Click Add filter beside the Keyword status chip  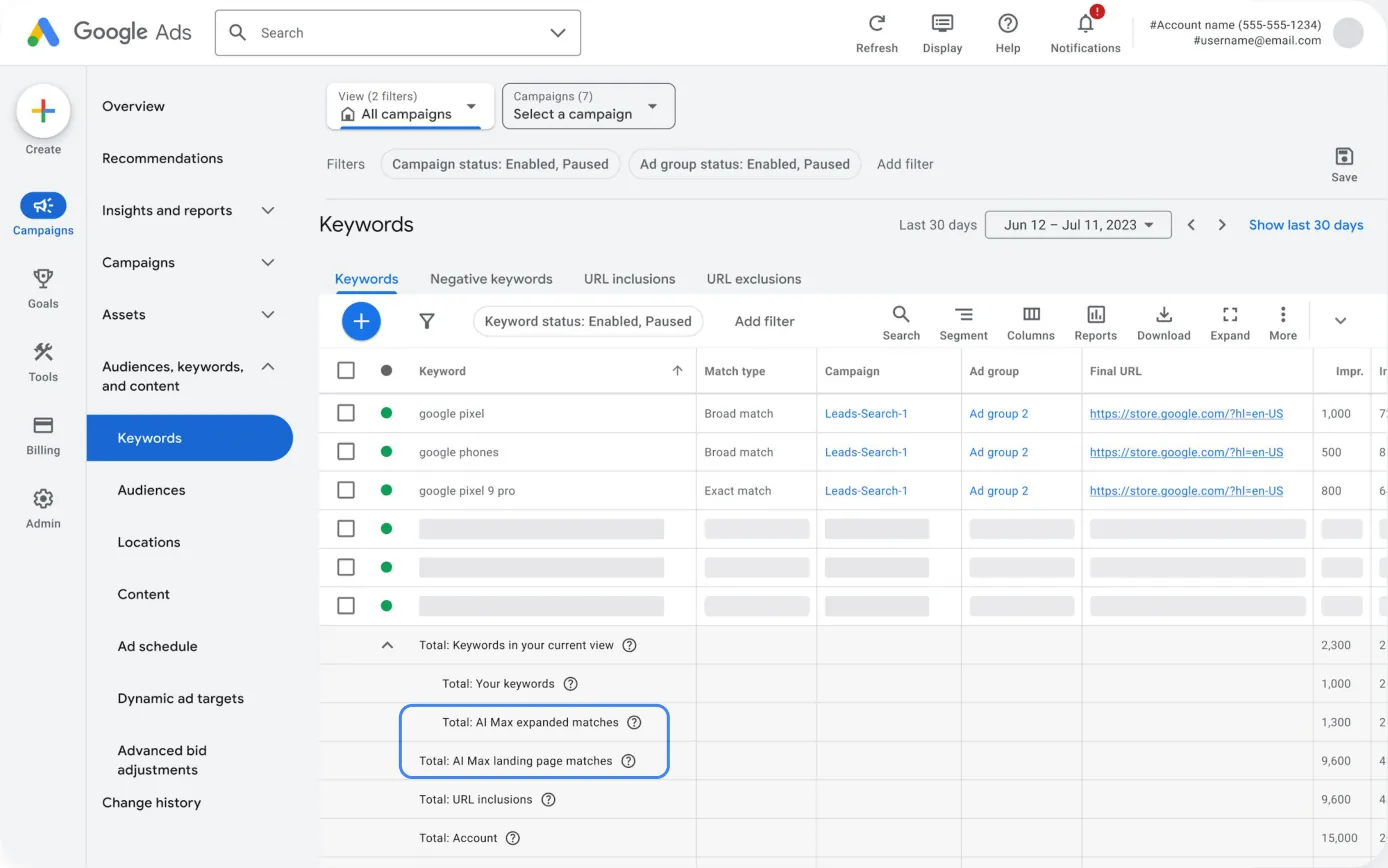coord(765,321)
